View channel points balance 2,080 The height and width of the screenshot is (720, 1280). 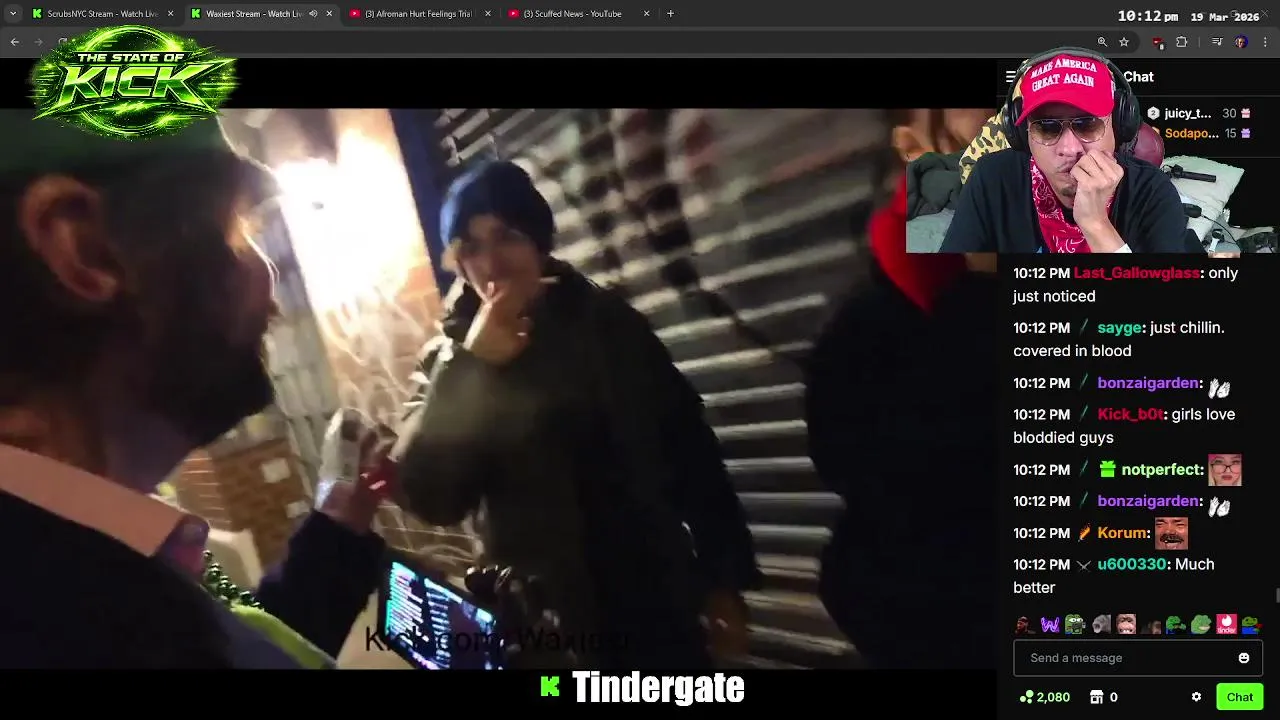[x=1044, y=697]
